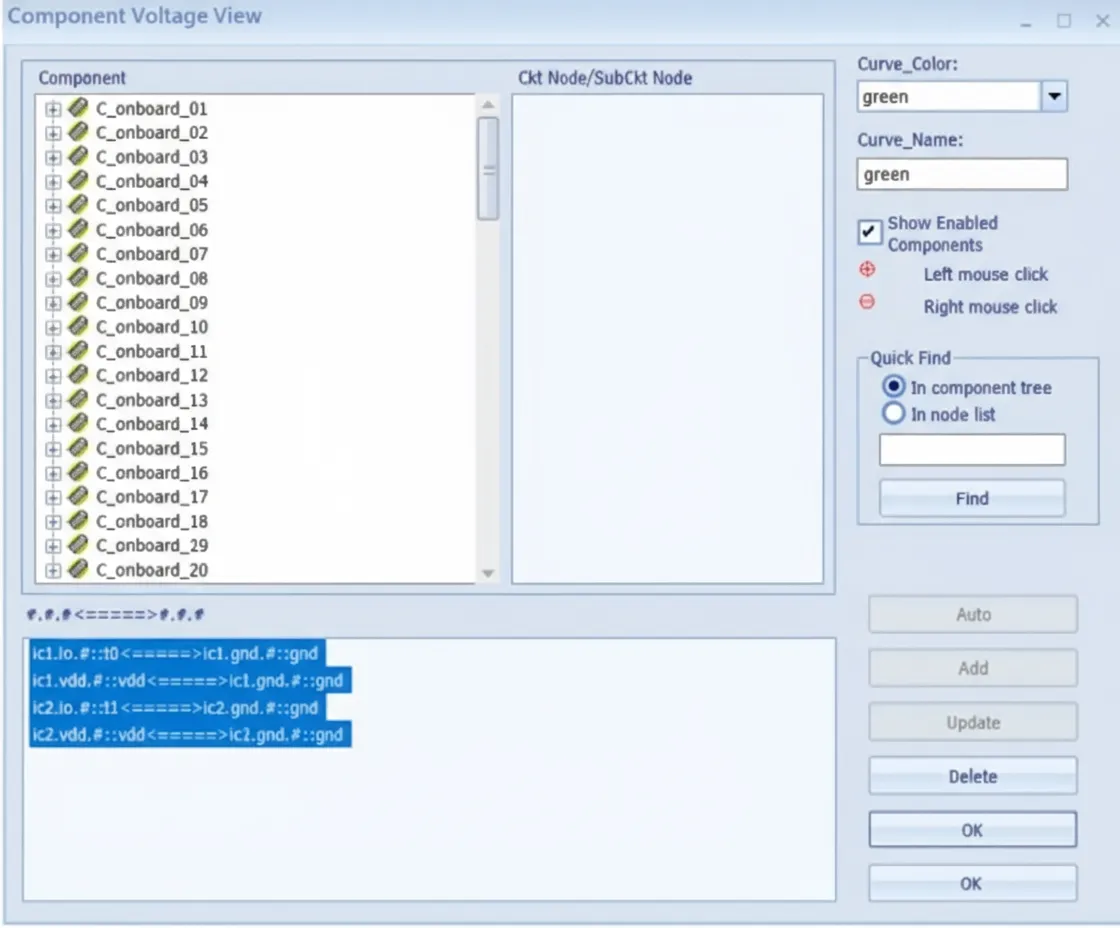Image resolution: width=1120 pixels, height=928 pixels.
Task: Select the capacitor icon of C_onboard_11
Action: (x=79, y=351)
